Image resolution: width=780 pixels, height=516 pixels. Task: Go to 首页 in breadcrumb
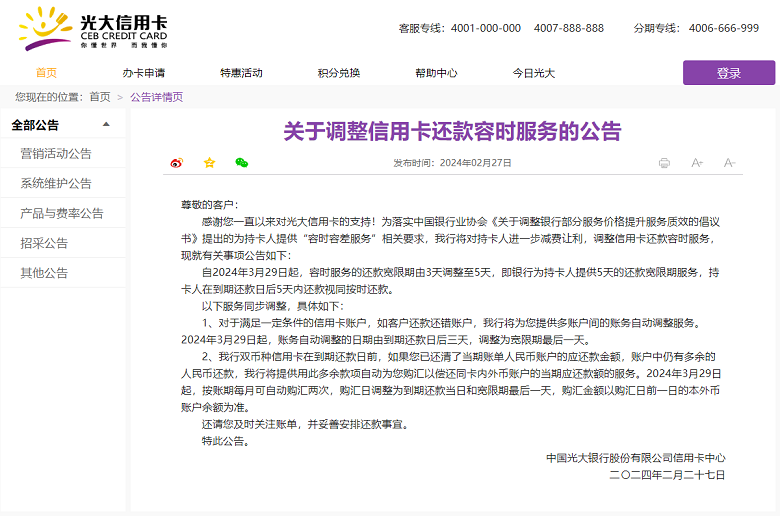coord(100,97)
